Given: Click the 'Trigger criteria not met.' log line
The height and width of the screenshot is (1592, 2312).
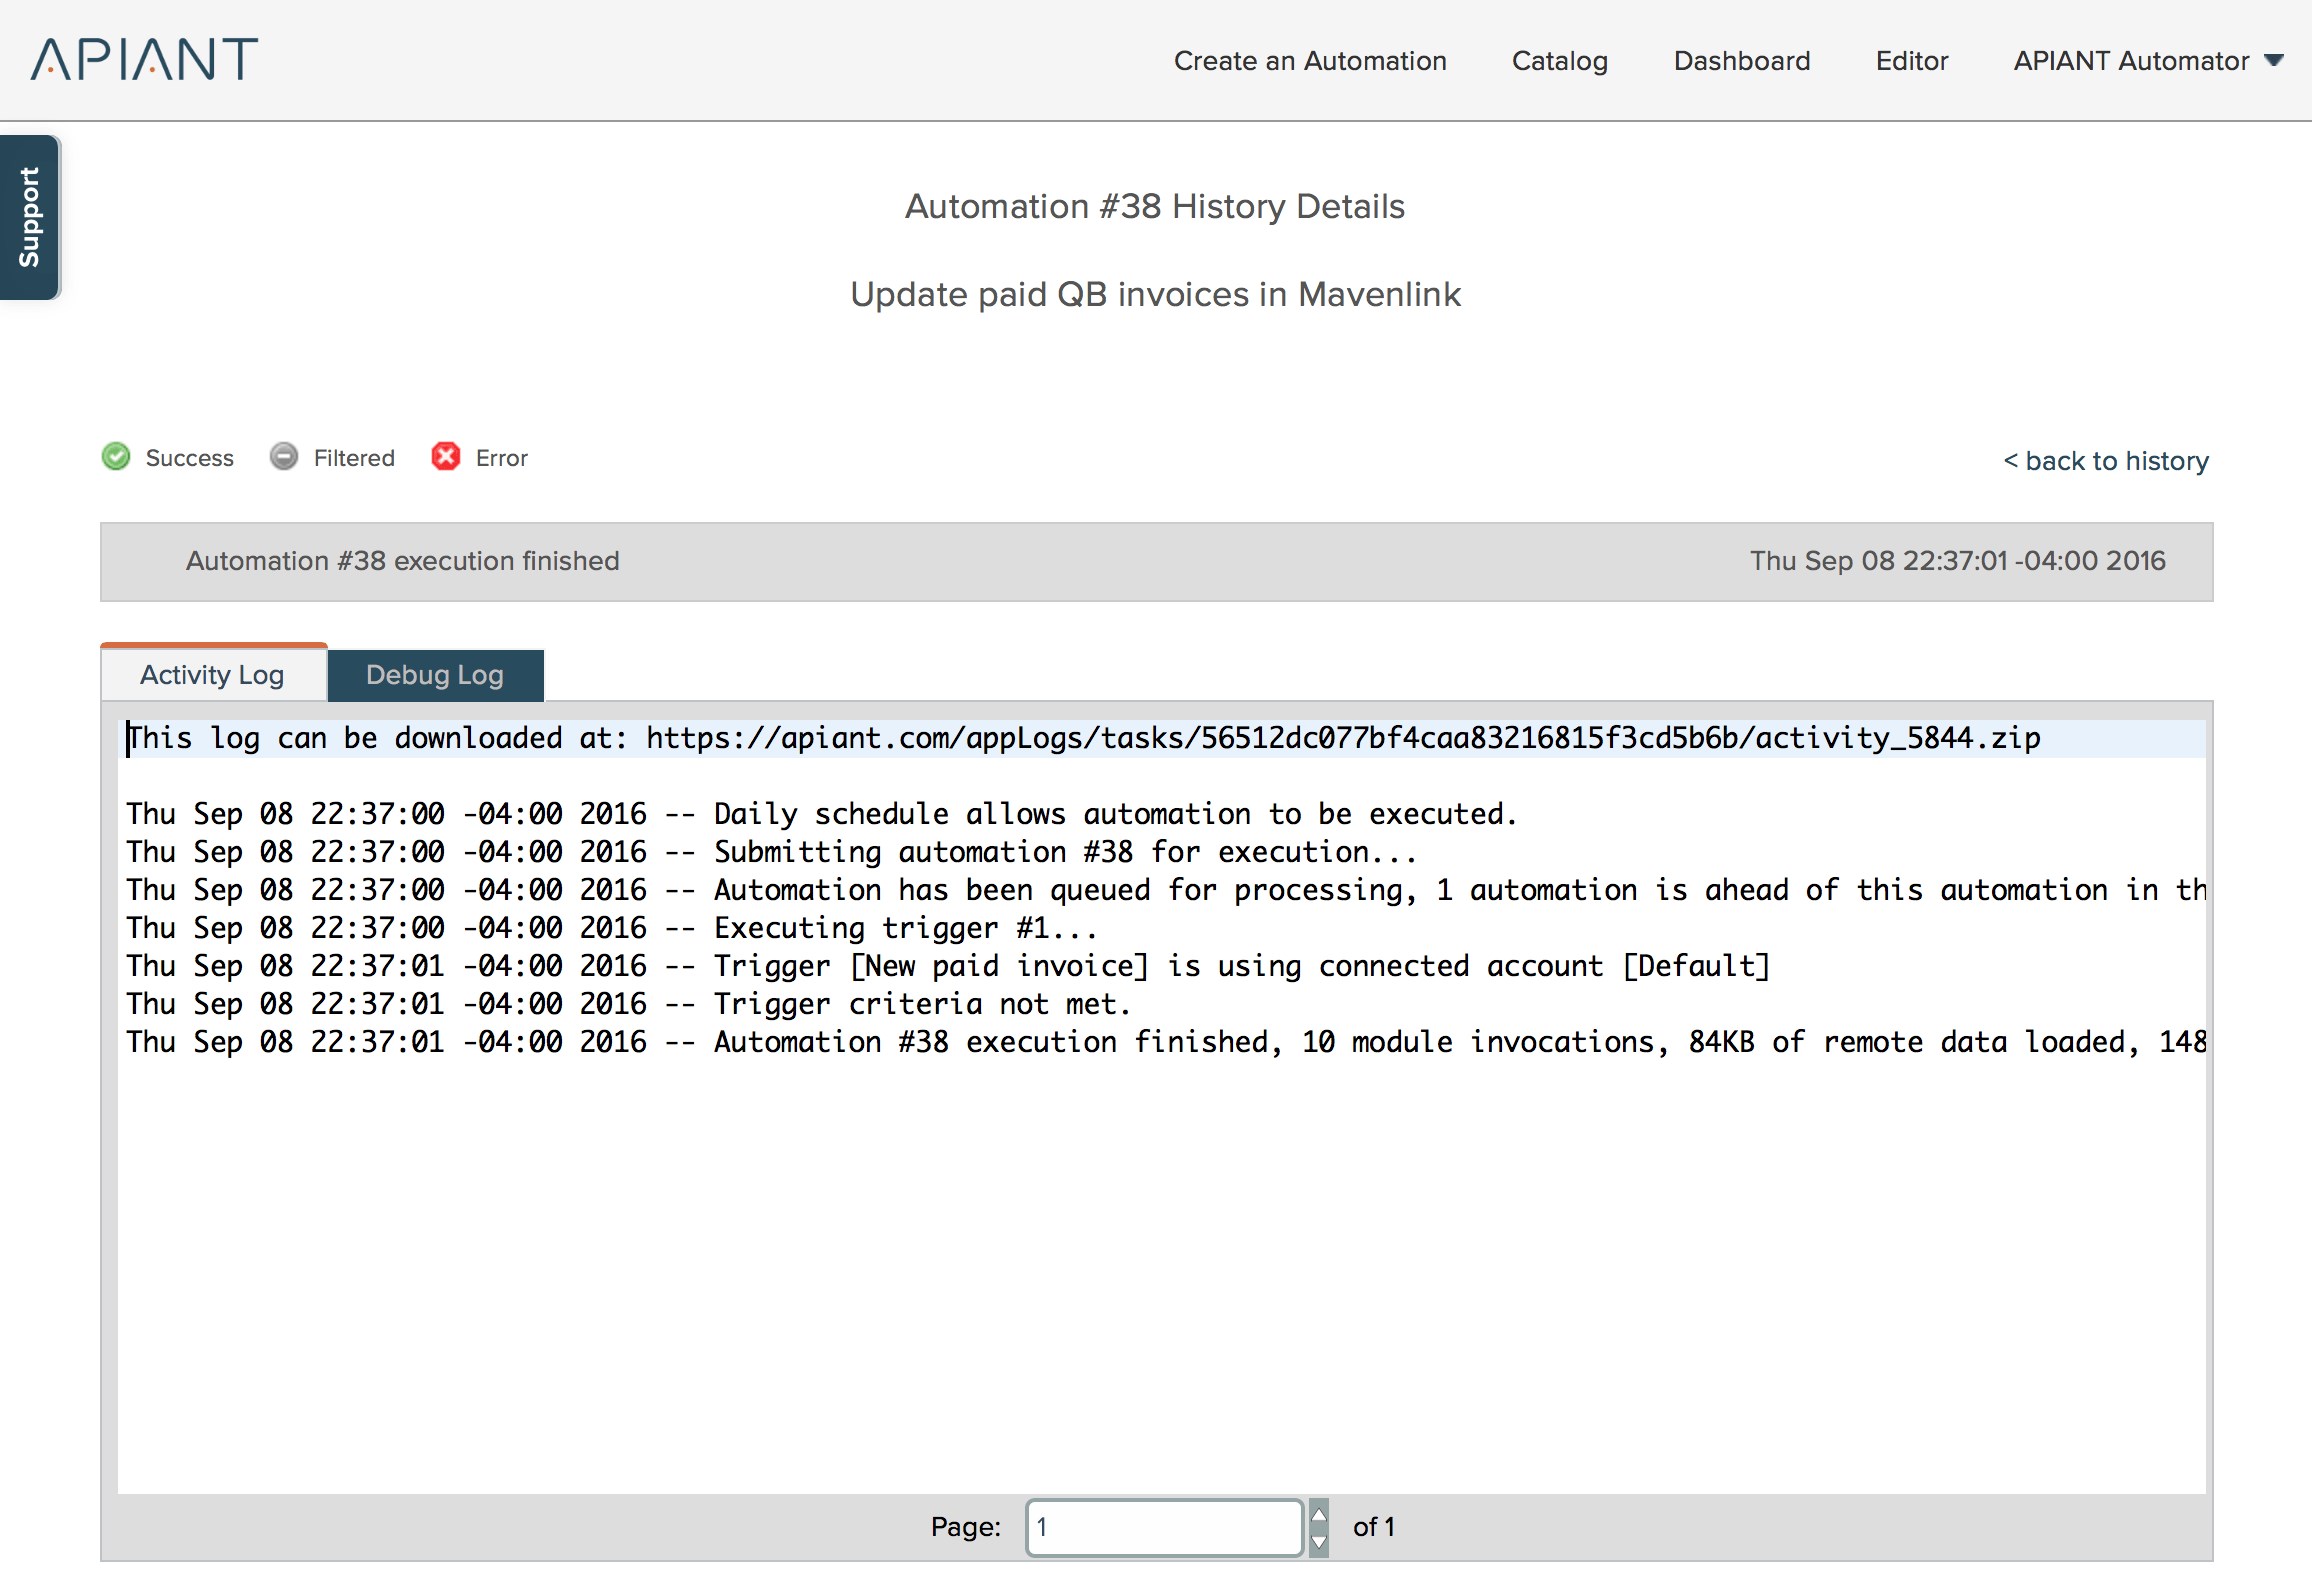Looking at the screenshot, I should click(628, 1004).
